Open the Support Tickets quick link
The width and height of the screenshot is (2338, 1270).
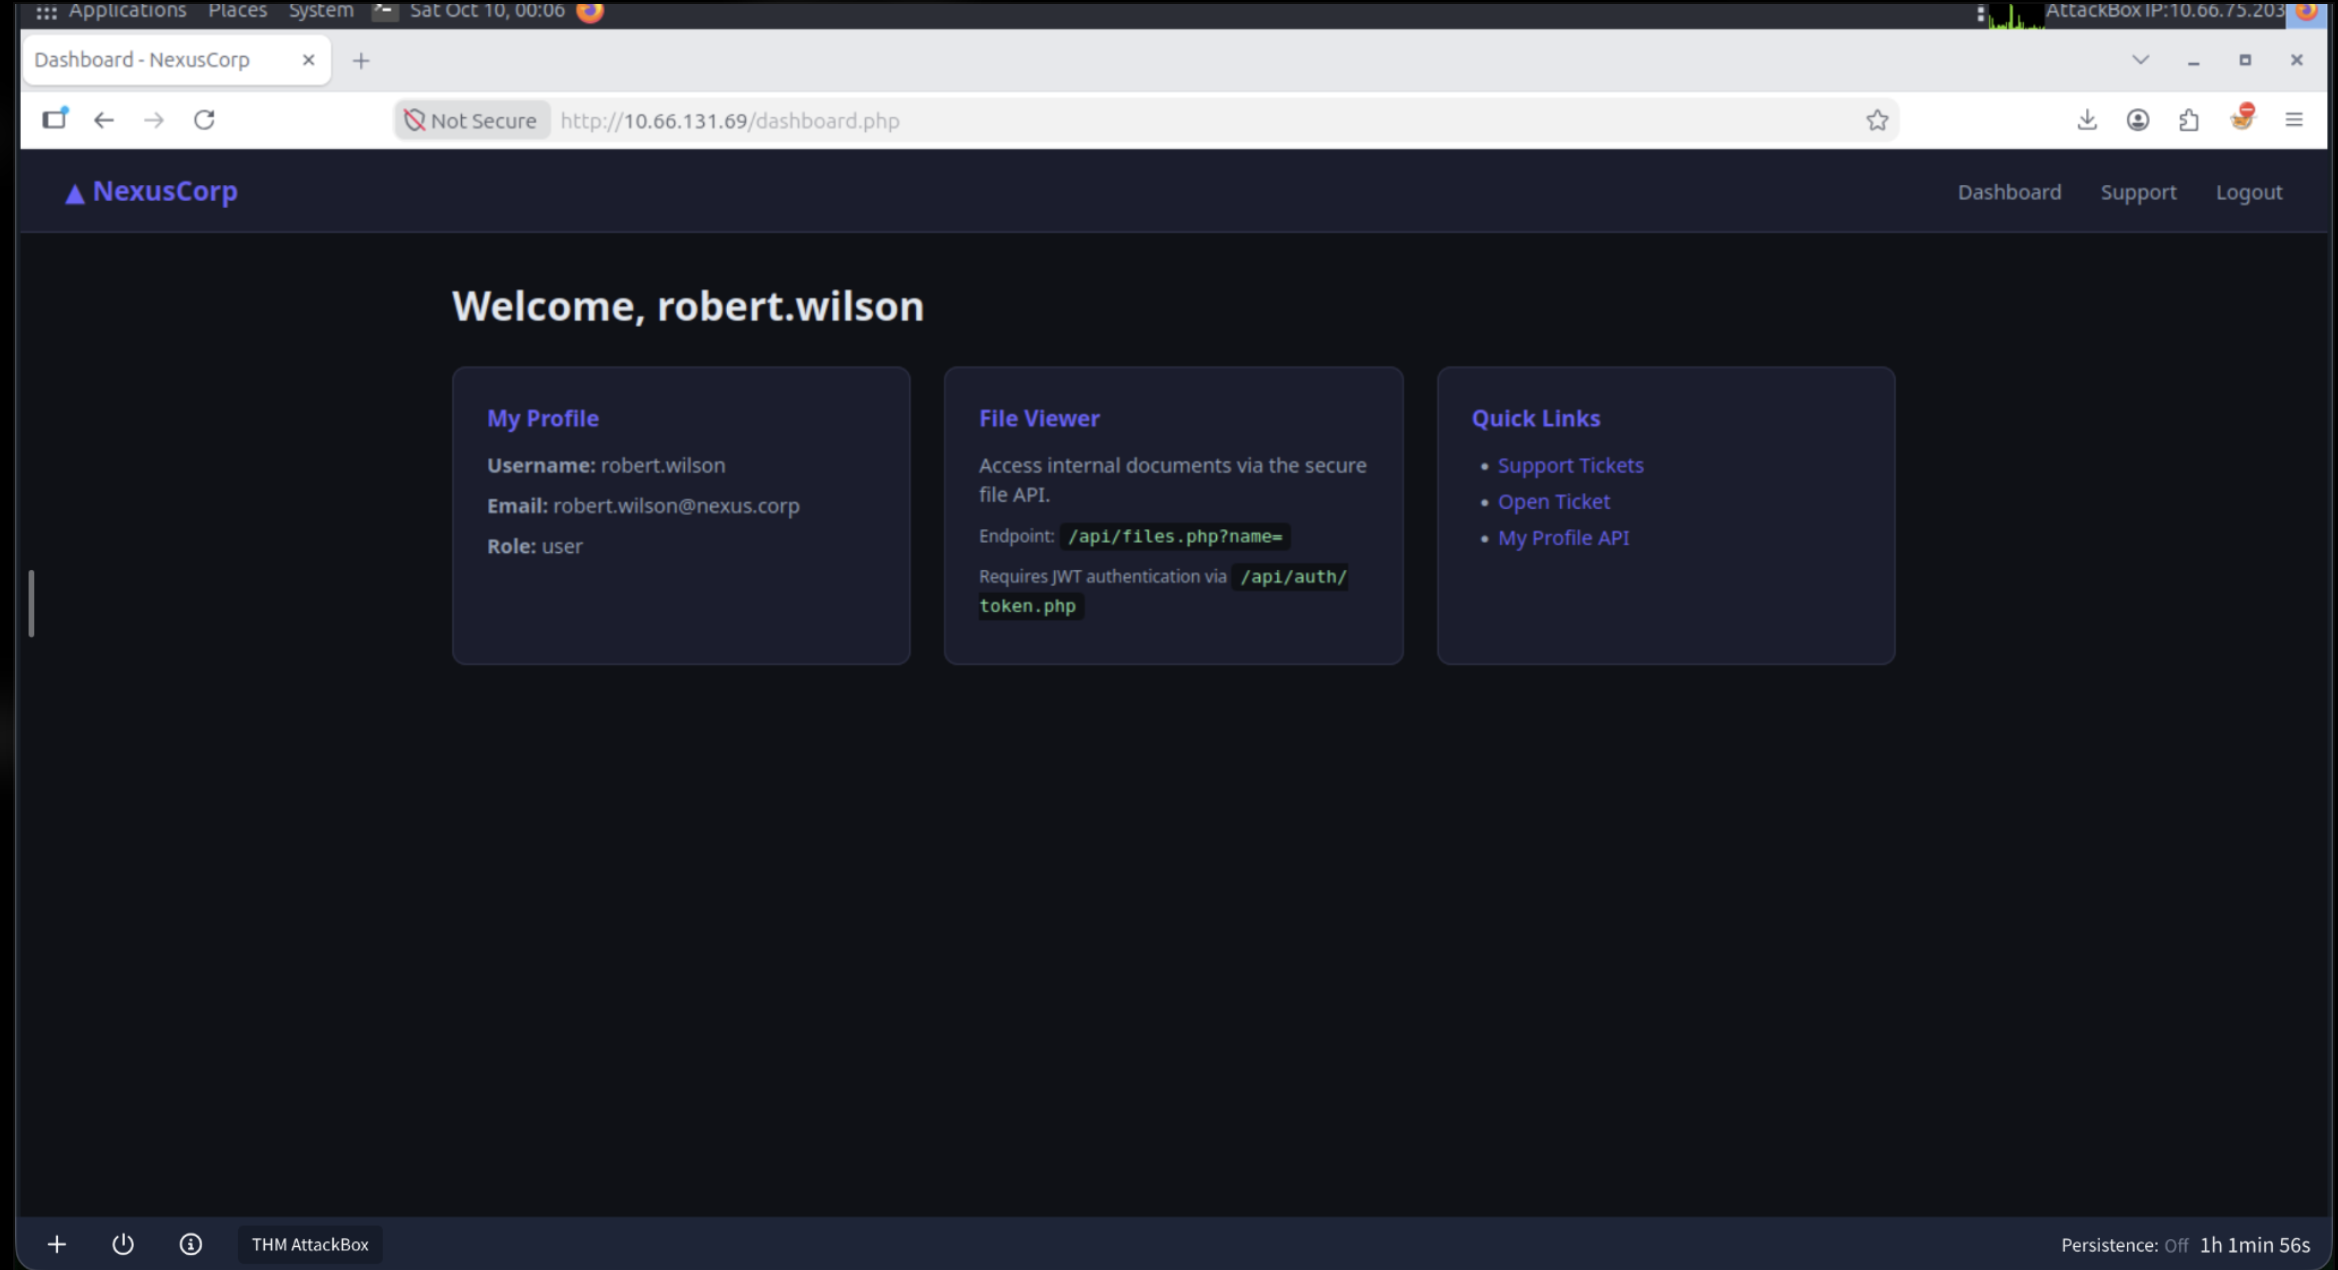pyautogui.click(x=1570, y=465)
